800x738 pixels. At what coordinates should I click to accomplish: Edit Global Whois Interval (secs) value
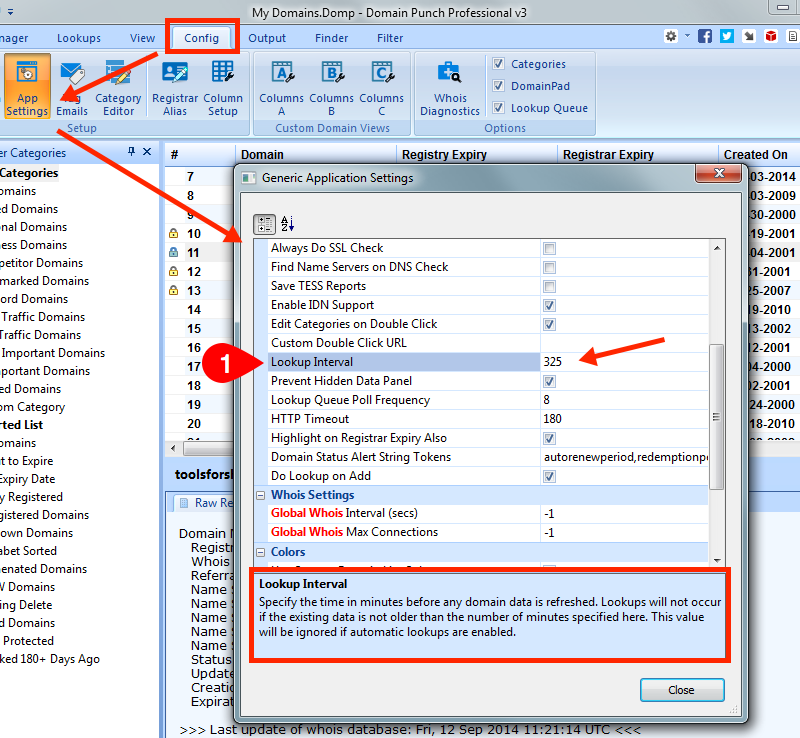(x=624, y=513)
